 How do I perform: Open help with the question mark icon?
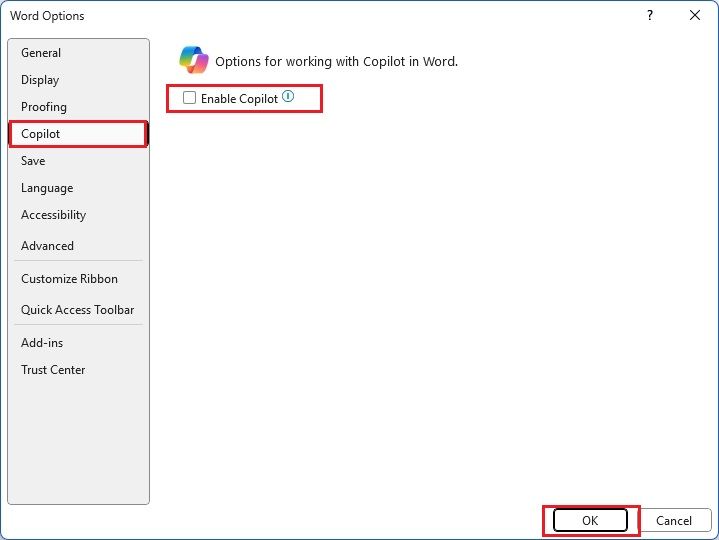pyautogui.click(x=650, y=15)
